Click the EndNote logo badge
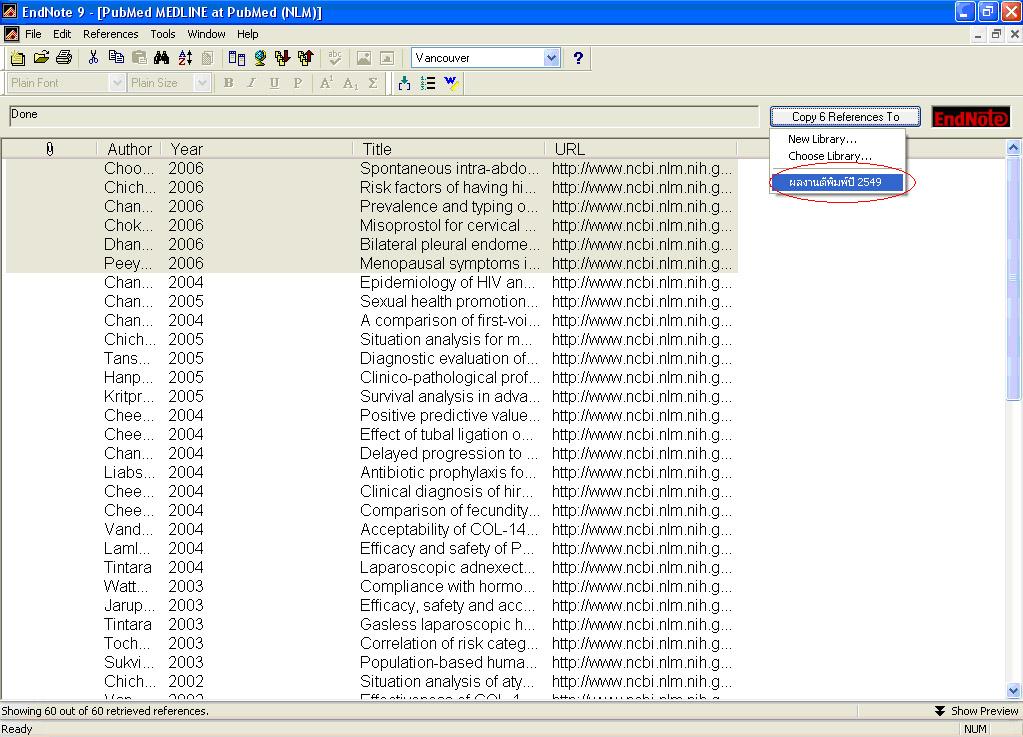Screen dimensions: 1023x737 click(971, 117)
